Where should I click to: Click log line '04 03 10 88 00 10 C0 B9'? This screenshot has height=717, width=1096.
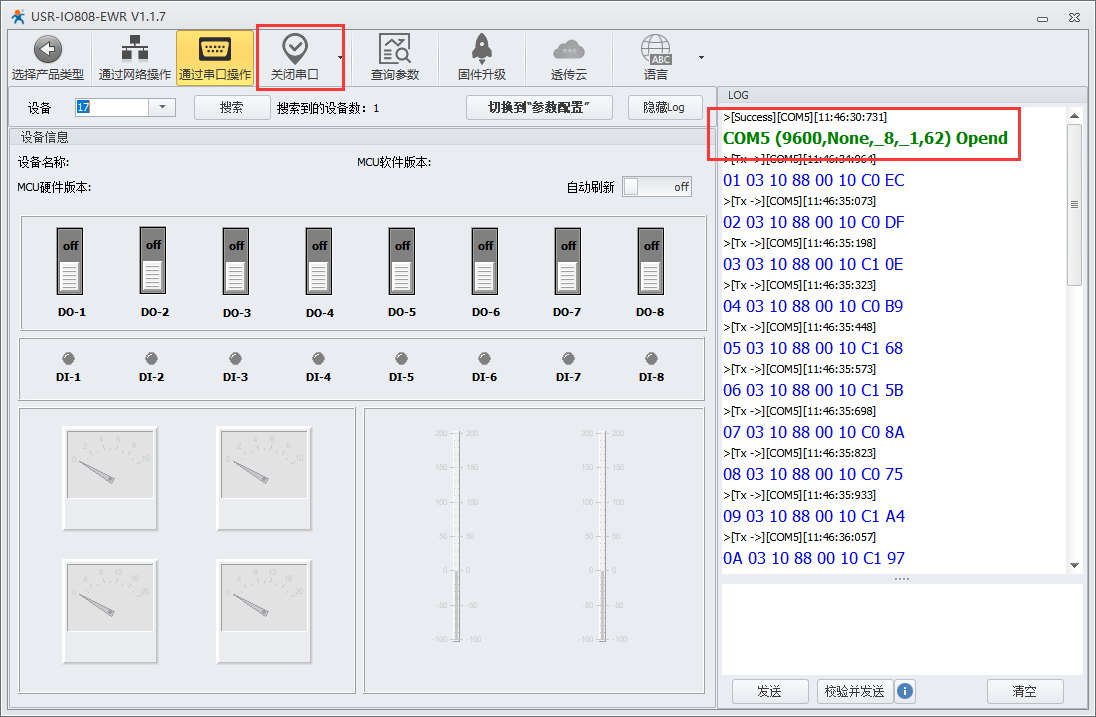pos(813,306)
